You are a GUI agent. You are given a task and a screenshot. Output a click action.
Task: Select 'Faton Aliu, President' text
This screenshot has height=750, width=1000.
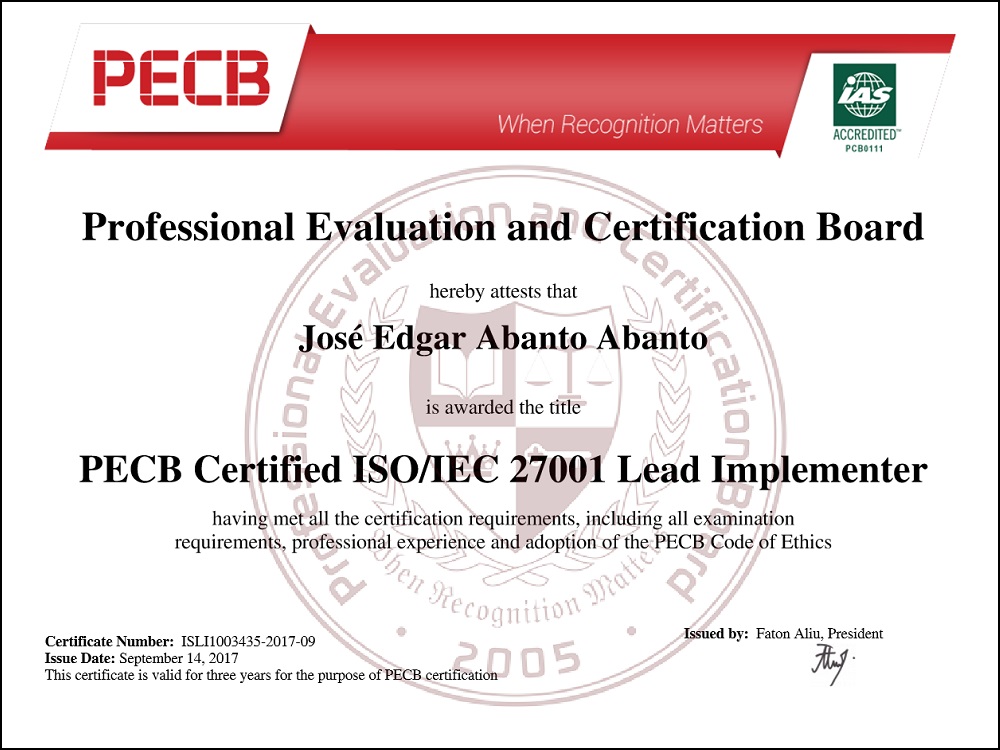820,633
